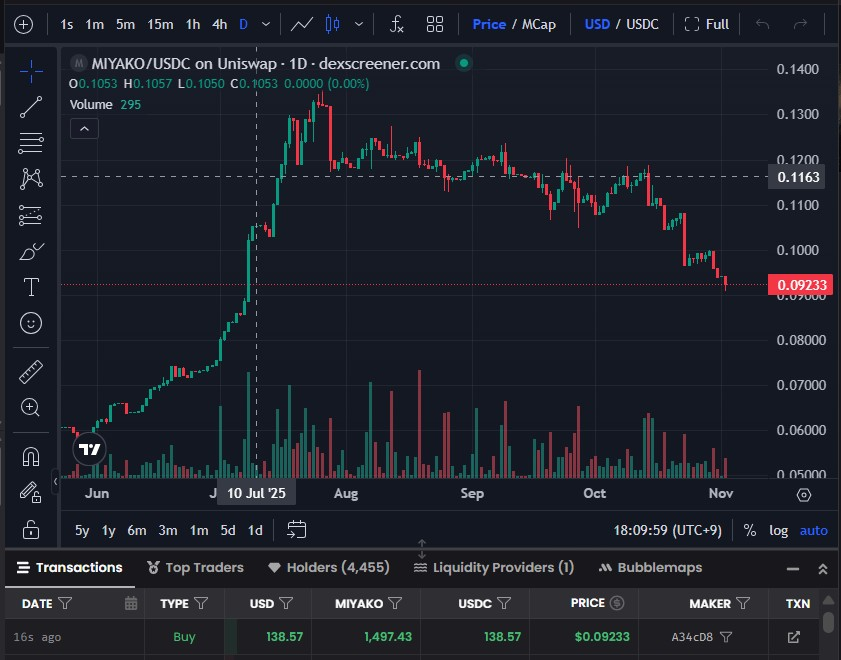Filter transactions by DATE funnel icon
The height and width of the screenshot is (660, 841).
click(65, 604)
